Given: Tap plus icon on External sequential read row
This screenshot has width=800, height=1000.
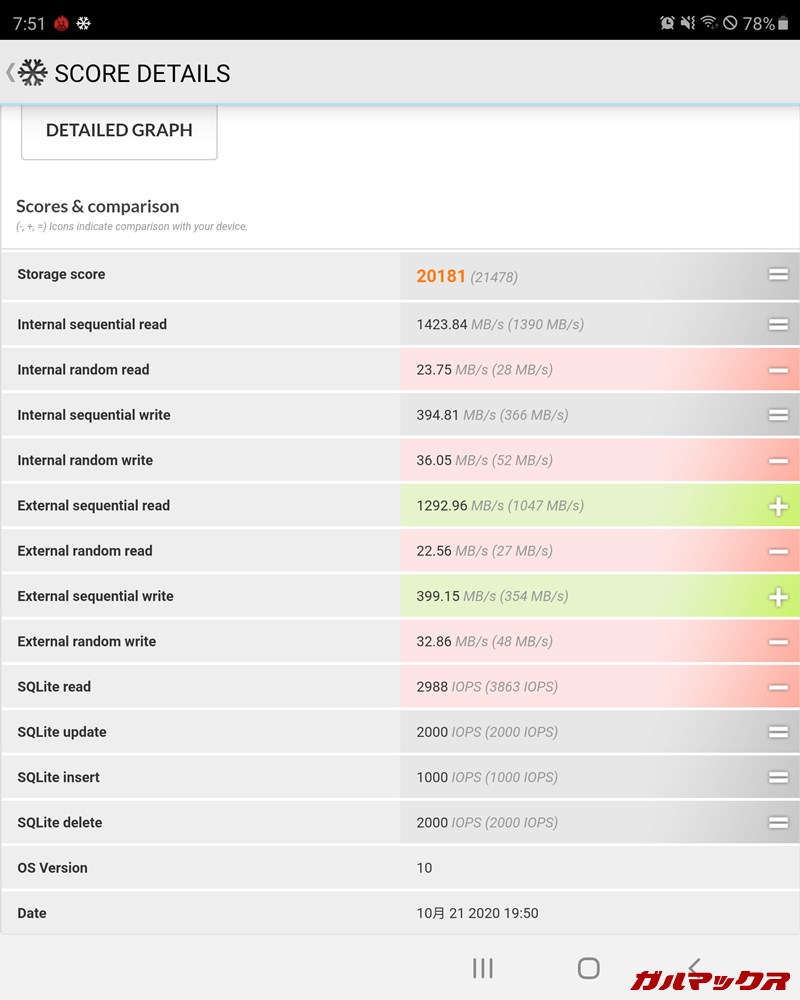Looking at the screenshot, I should pyautogui.click(x=778, y=506).
